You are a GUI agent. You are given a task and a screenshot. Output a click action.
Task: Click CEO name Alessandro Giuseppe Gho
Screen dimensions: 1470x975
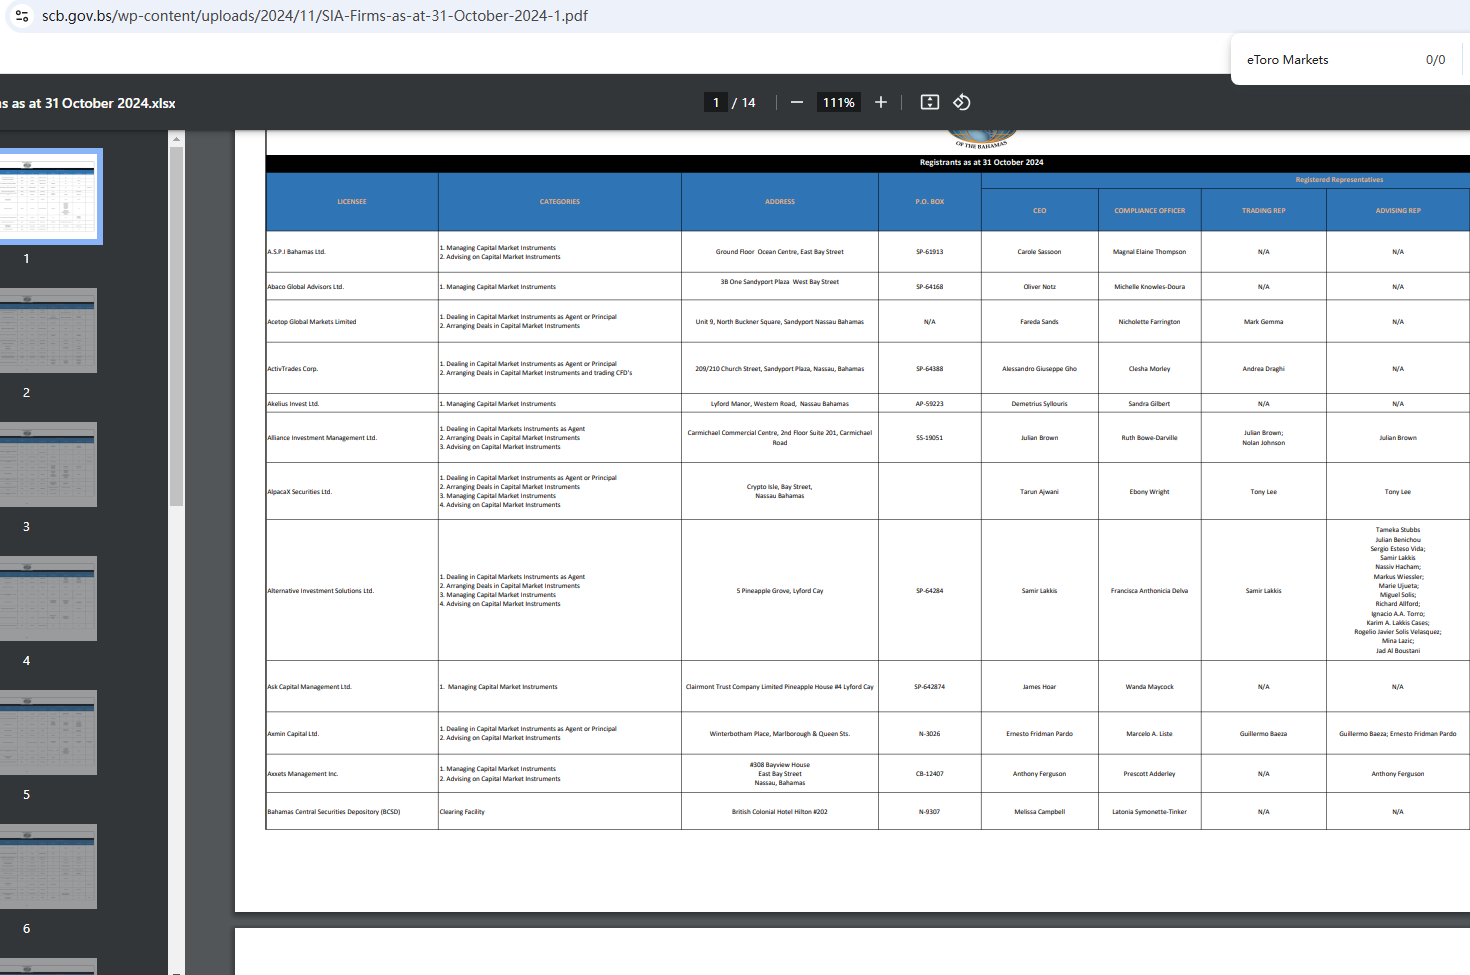pyautogui.click(x=1039, y=369)
